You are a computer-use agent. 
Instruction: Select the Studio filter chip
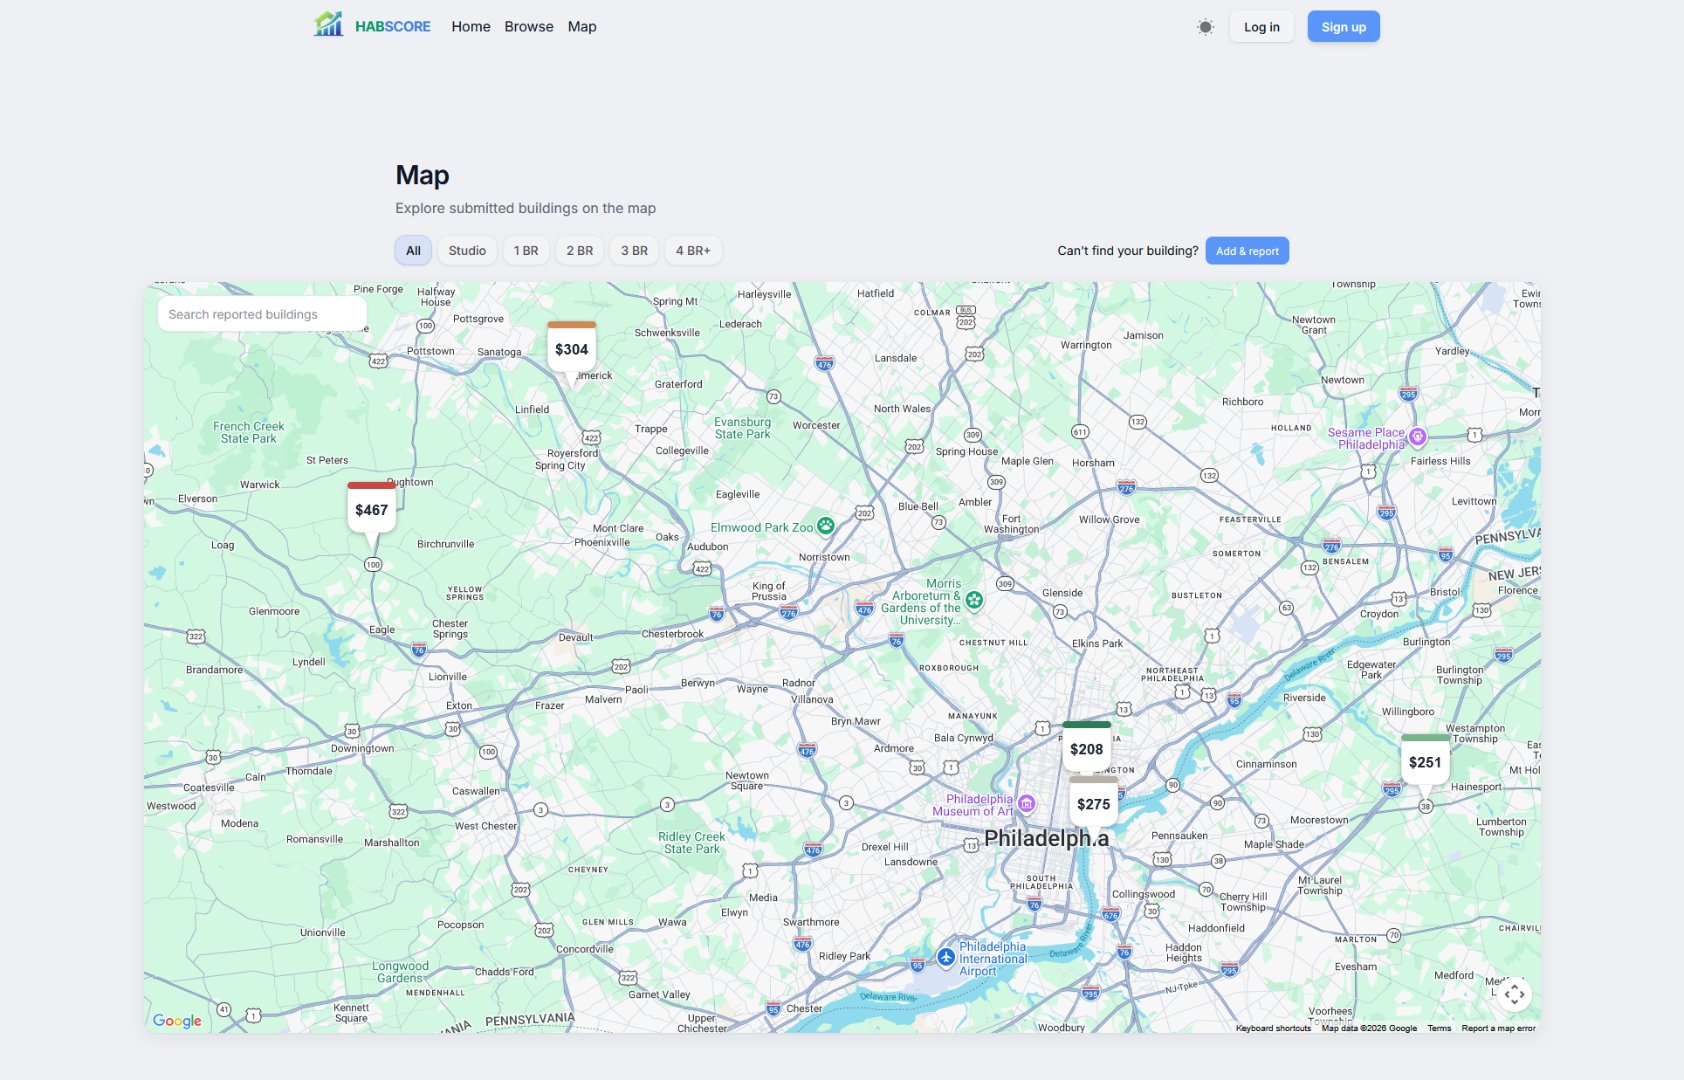coord(467,251)
